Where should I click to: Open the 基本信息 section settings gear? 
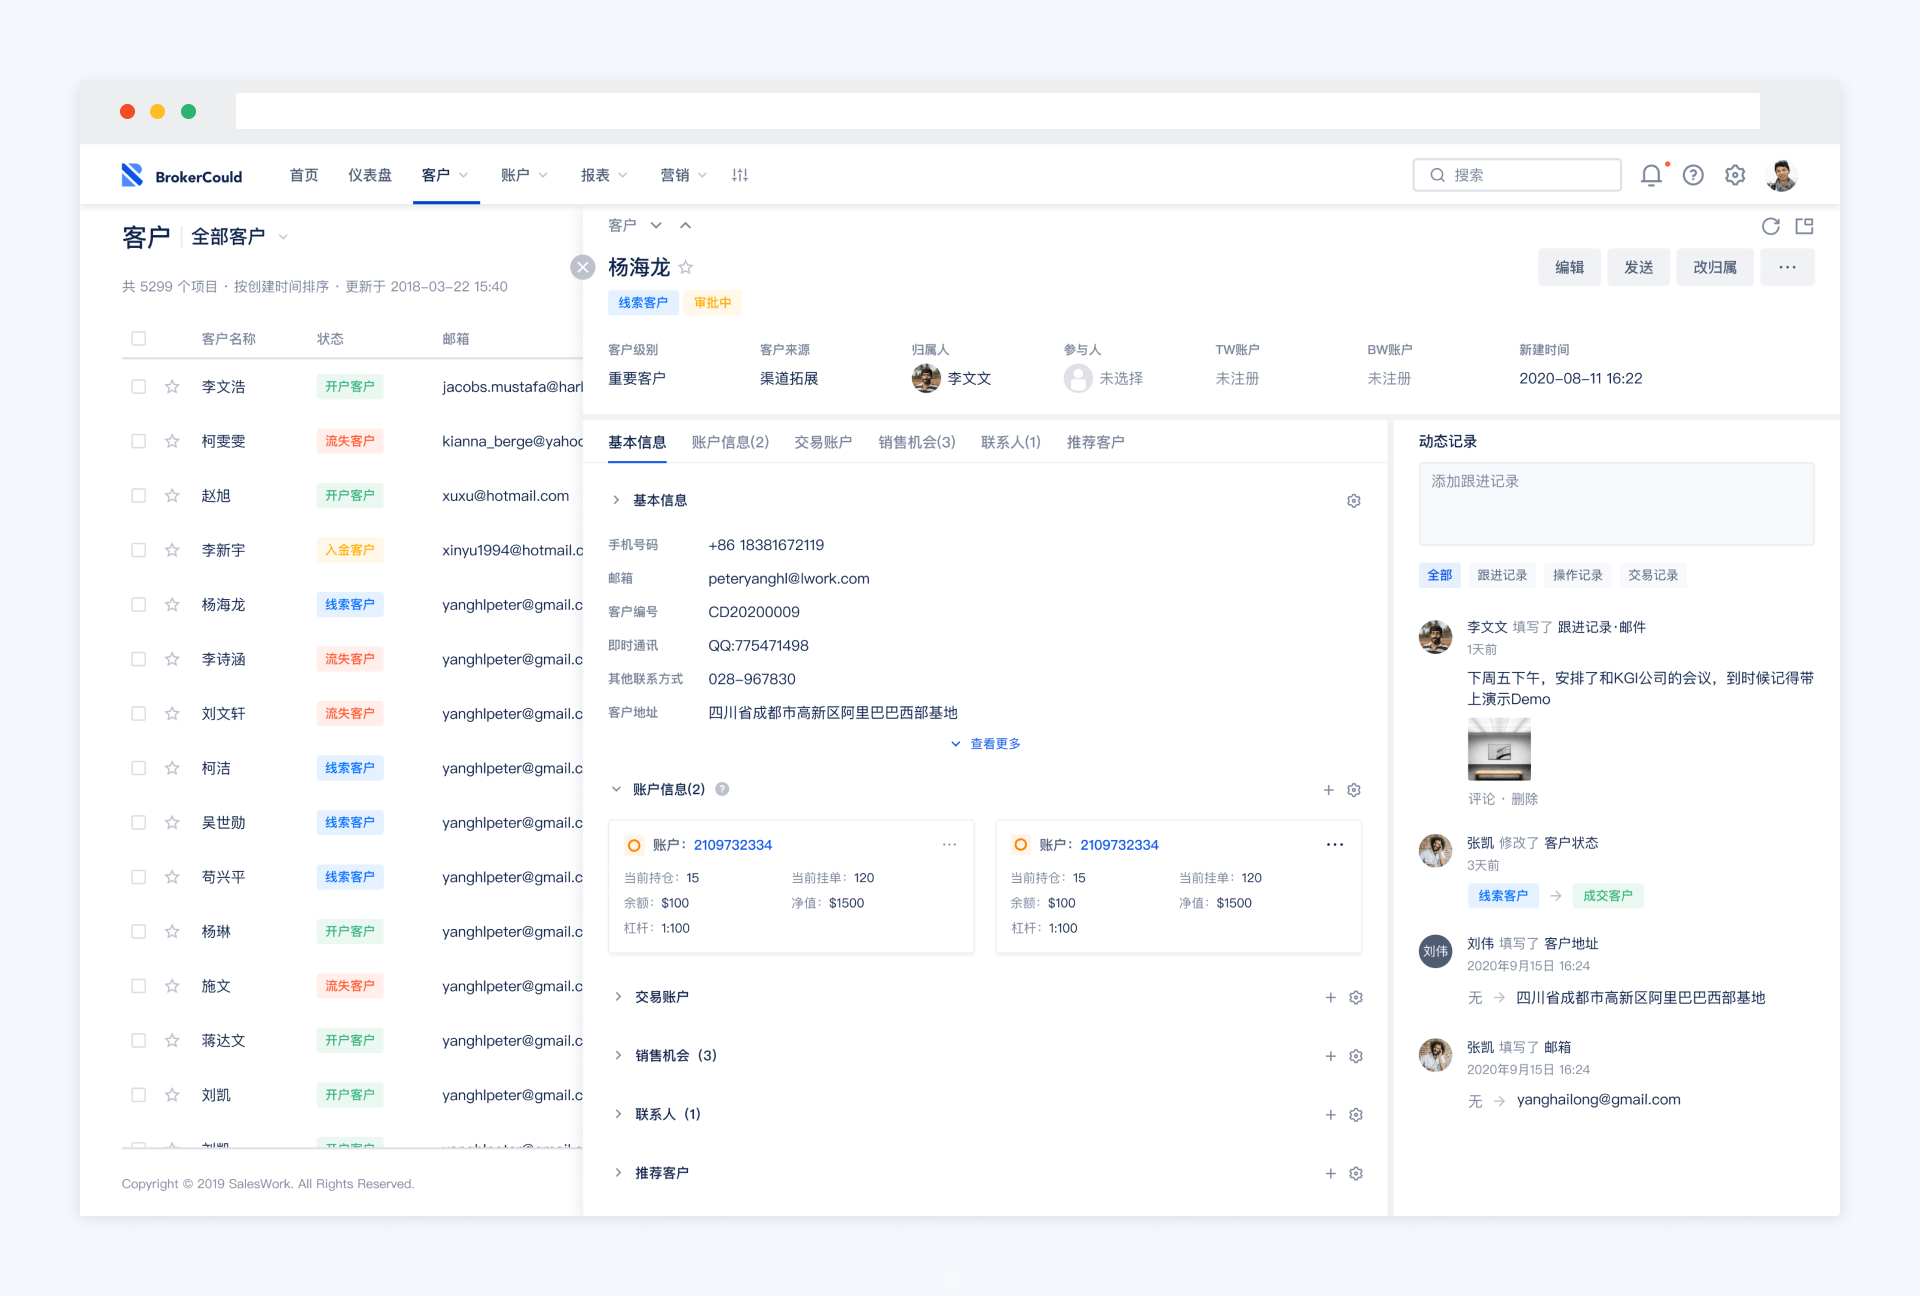[1354, 500]
